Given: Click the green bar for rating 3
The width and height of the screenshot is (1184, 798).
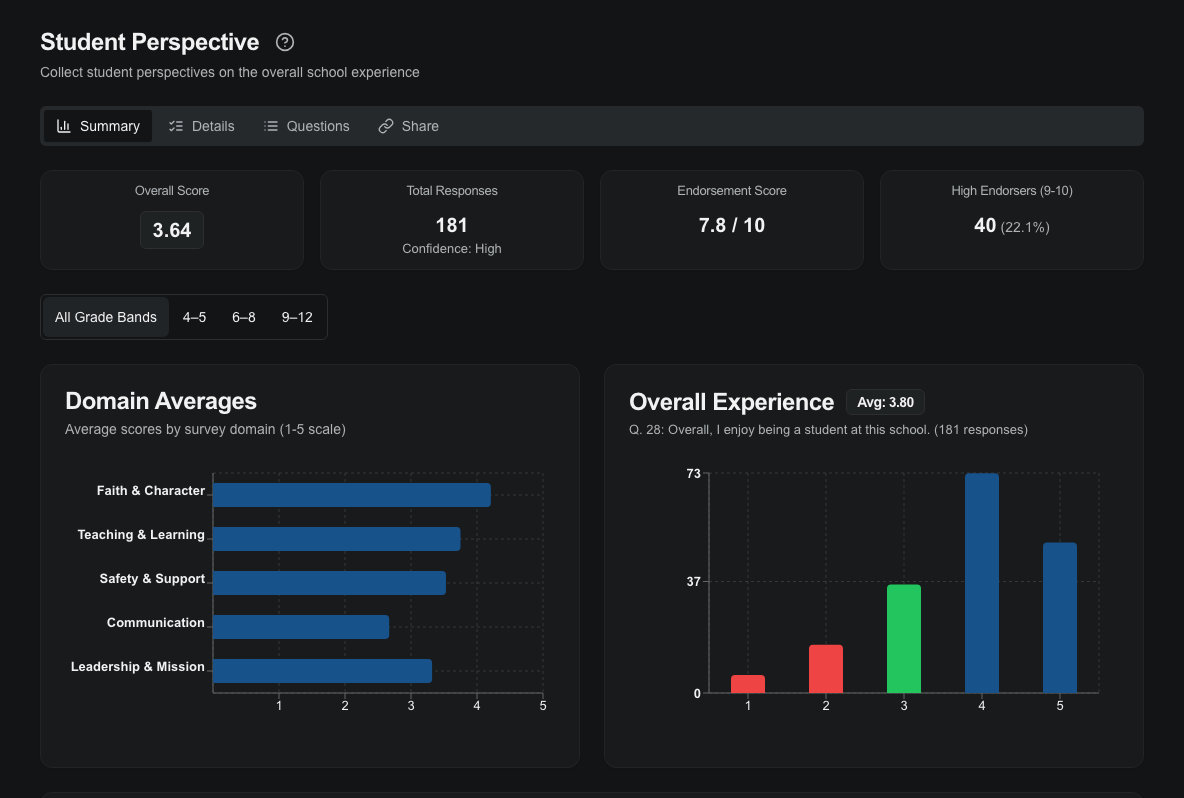Looking at the screenshot, I should coord(904,639).
